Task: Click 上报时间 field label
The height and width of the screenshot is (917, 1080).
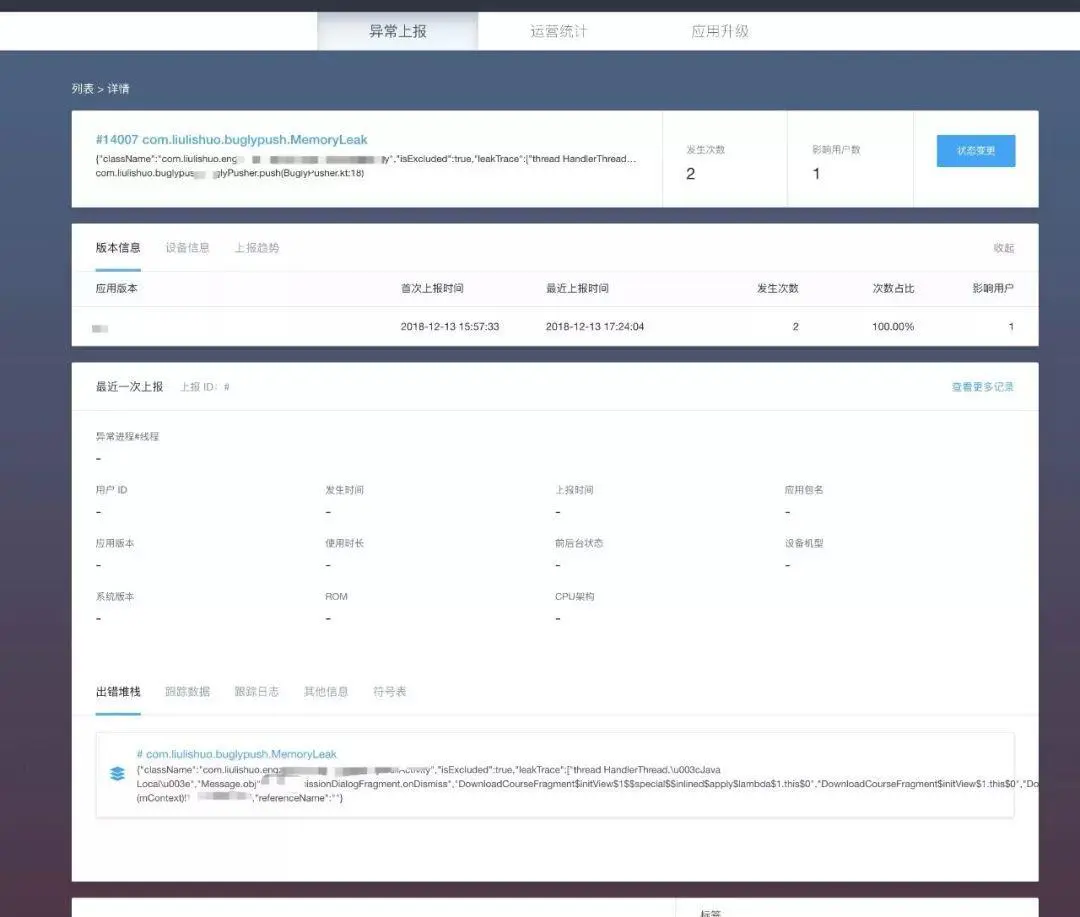Action: click(x=574, y=490)
